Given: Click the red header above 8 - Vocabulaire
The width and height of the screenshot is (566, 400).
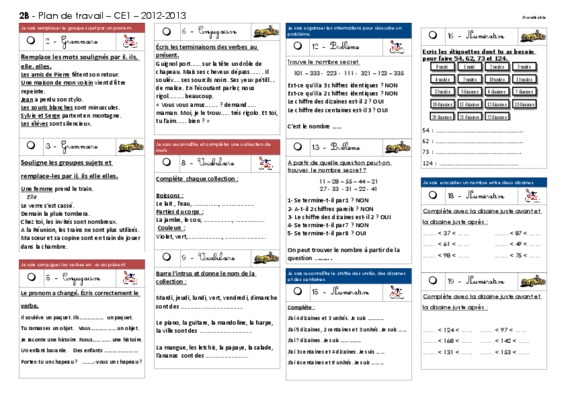Looking at the screenshot, I should click(217, 147).
